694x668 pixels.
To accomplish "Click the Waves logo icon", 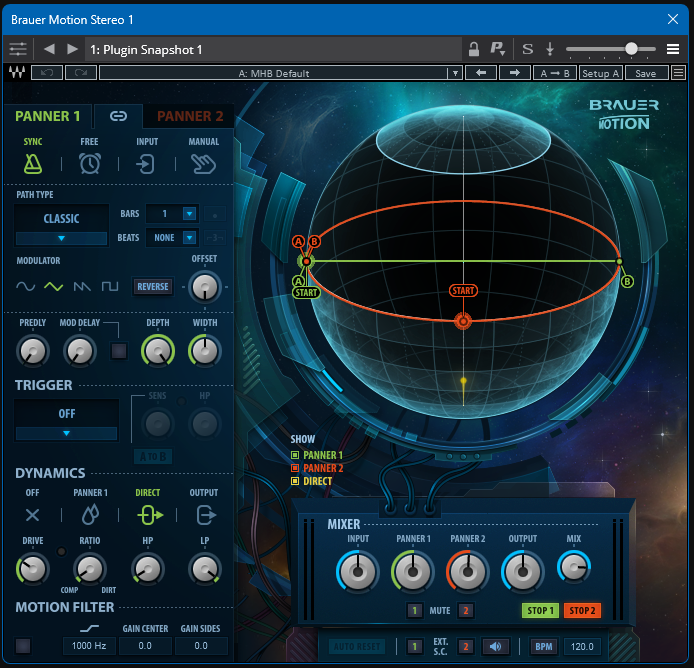I will [17, 72].
